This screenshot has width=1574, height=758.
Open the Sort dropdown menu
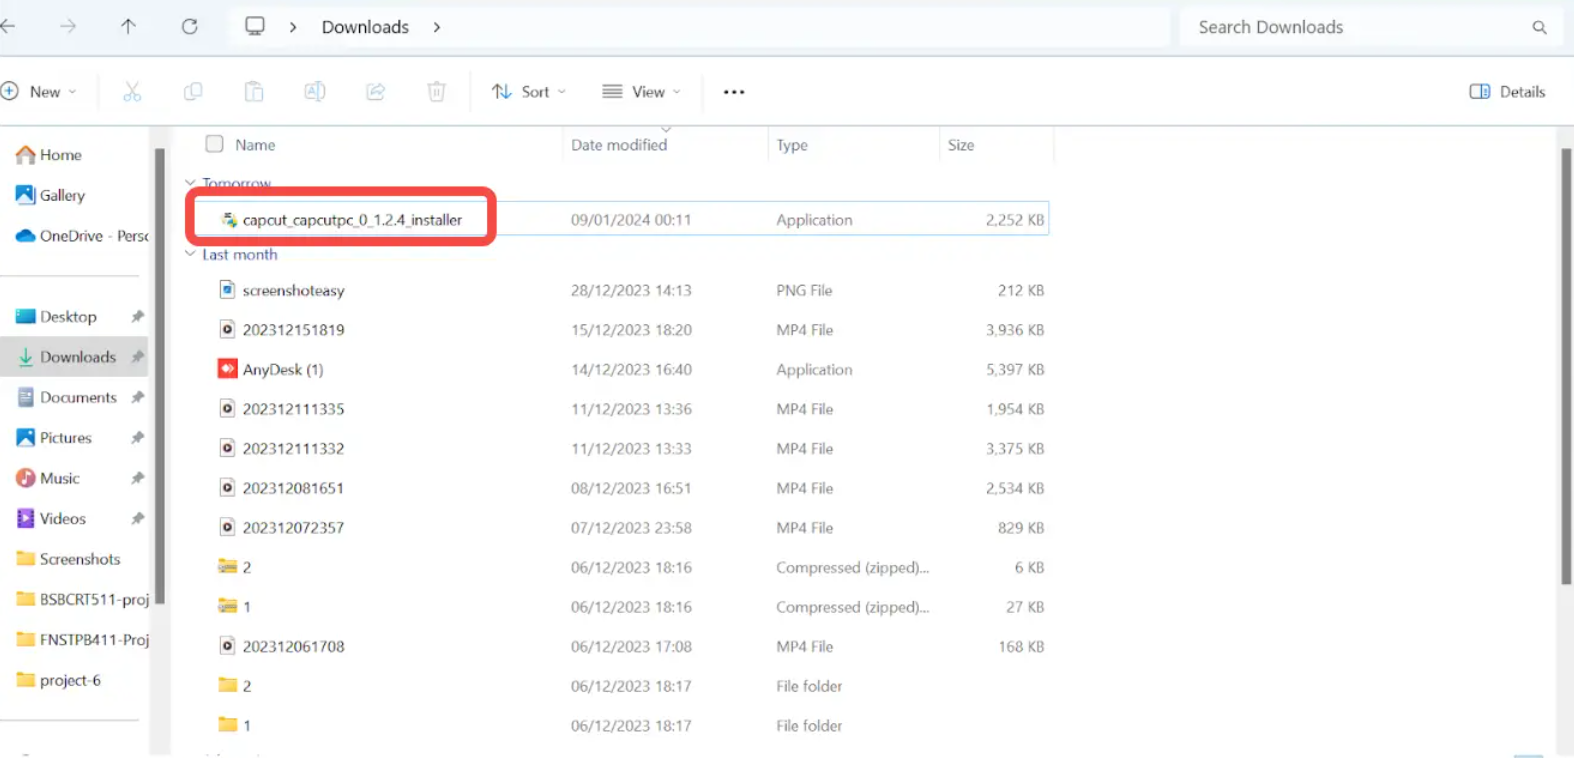529,92
